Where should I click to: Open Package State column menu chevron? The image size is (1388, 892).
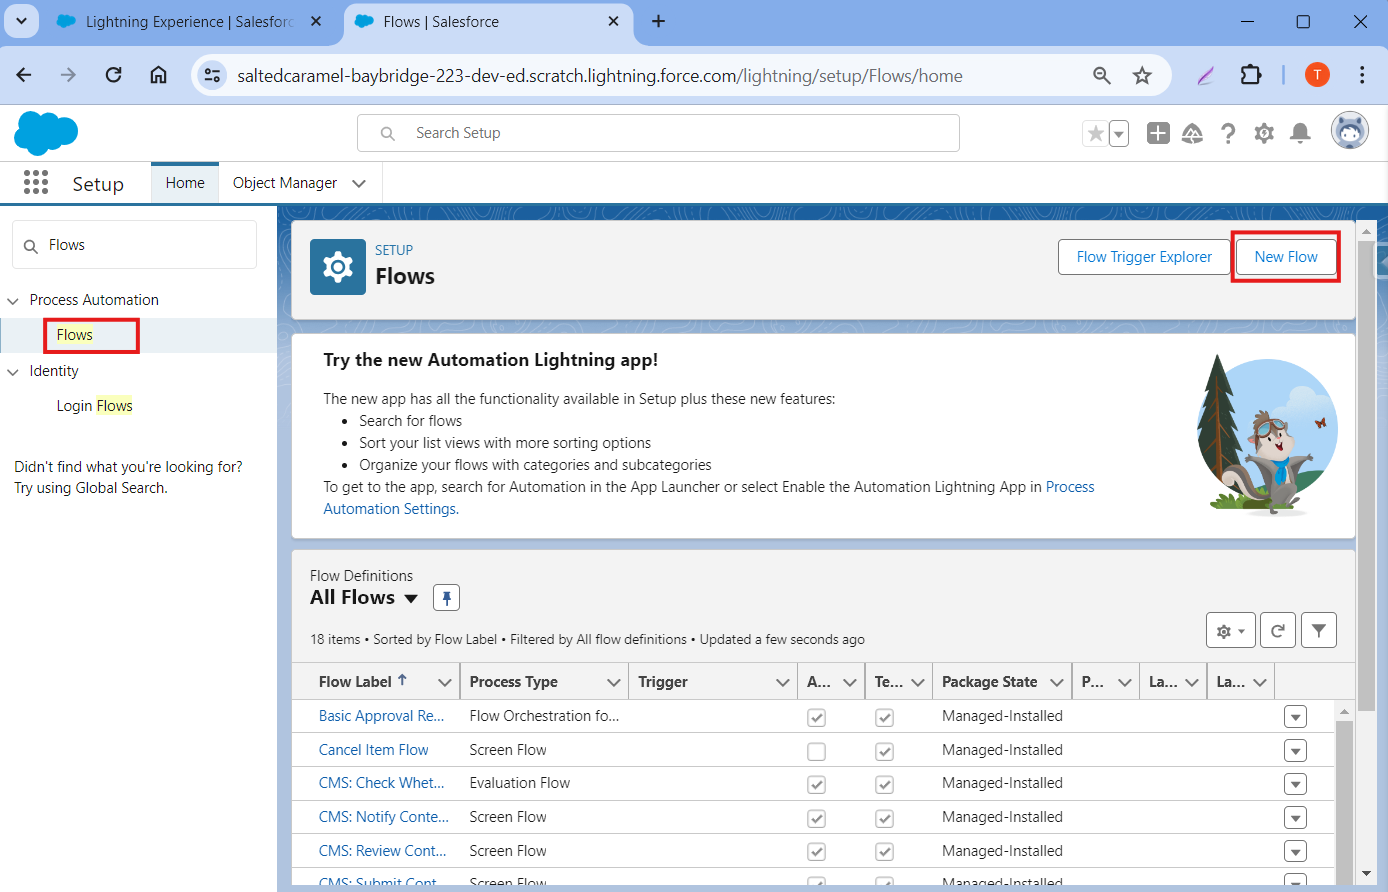tap(1057, 682)
